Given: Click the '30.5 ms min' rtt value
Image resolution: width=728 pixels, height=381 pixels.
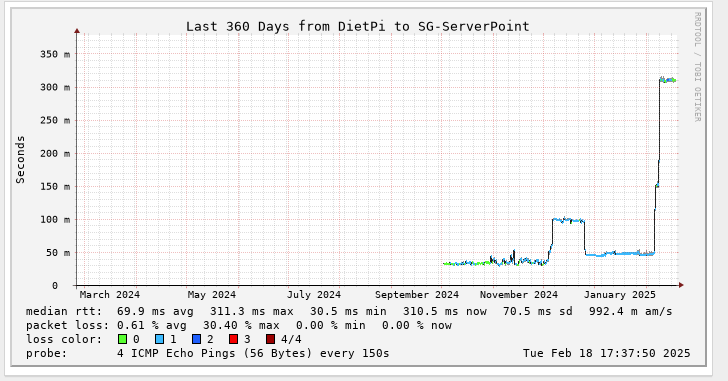Looking at the screenshot, I should pos(348,311).
